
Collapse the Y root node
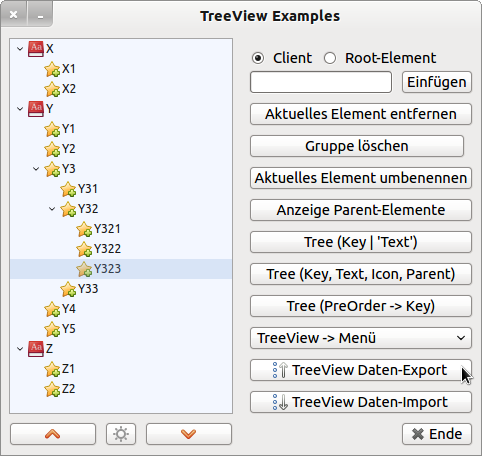20,109
